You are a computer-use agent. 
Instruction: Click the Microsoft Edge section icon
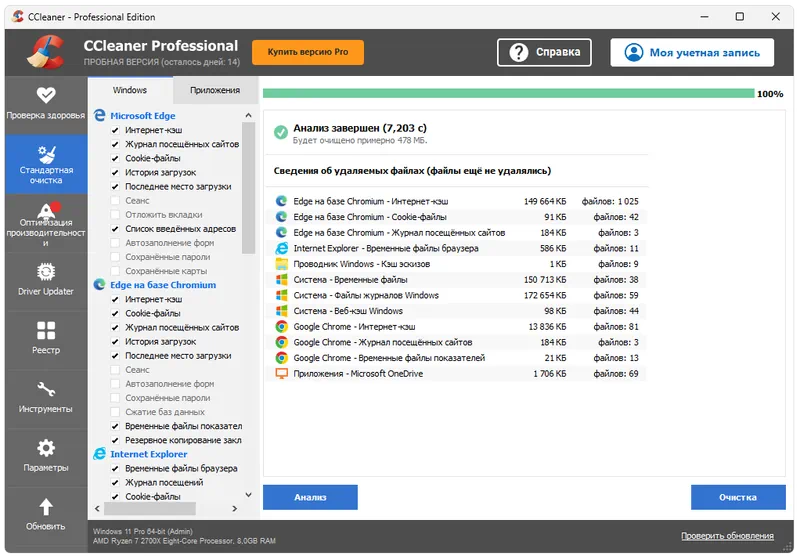(99, 115)
